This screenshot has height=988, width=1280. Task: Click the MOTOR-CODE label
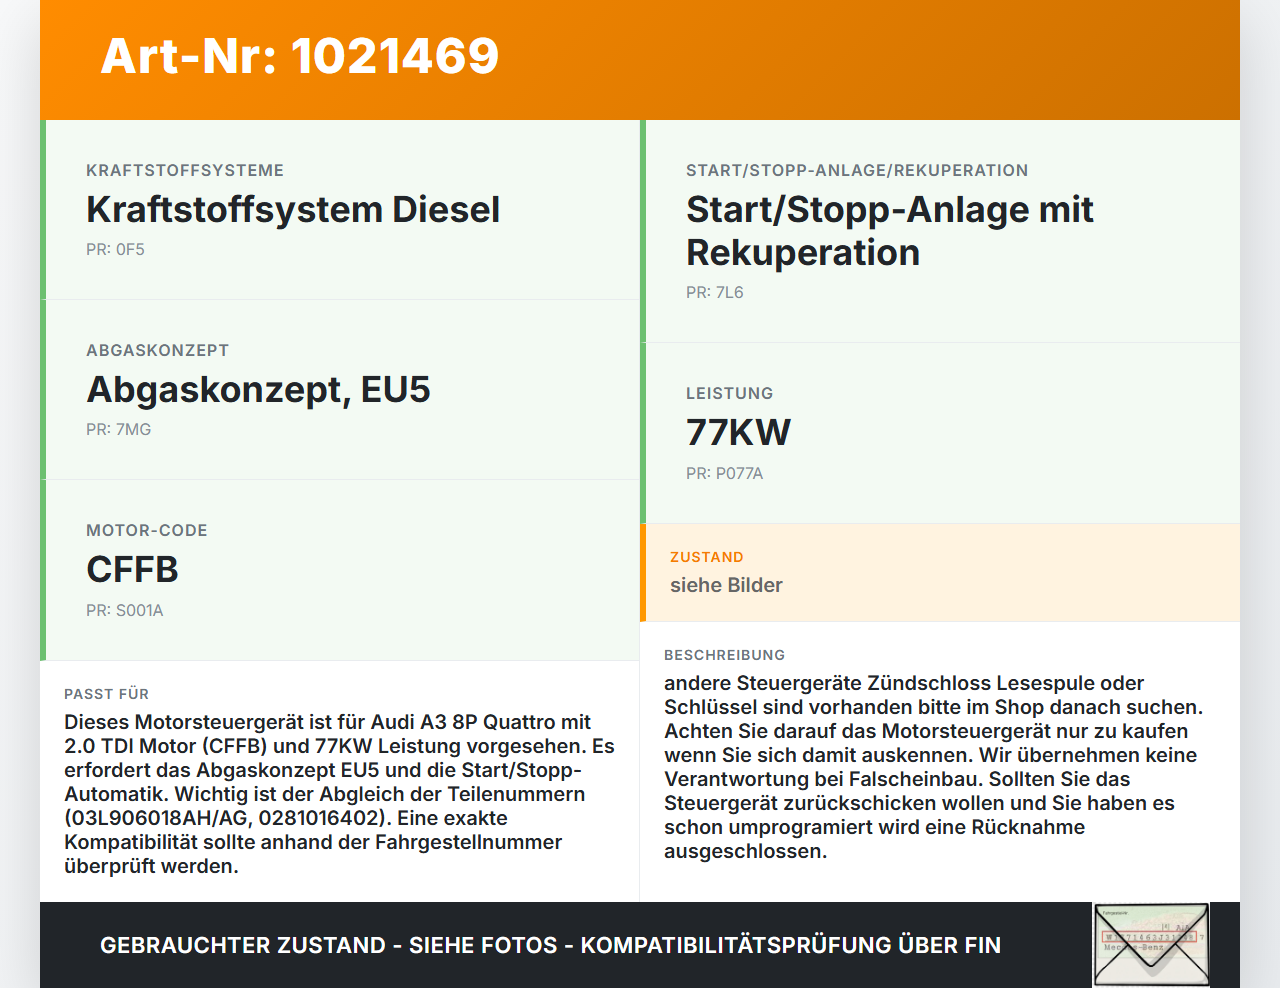[147, 531]
